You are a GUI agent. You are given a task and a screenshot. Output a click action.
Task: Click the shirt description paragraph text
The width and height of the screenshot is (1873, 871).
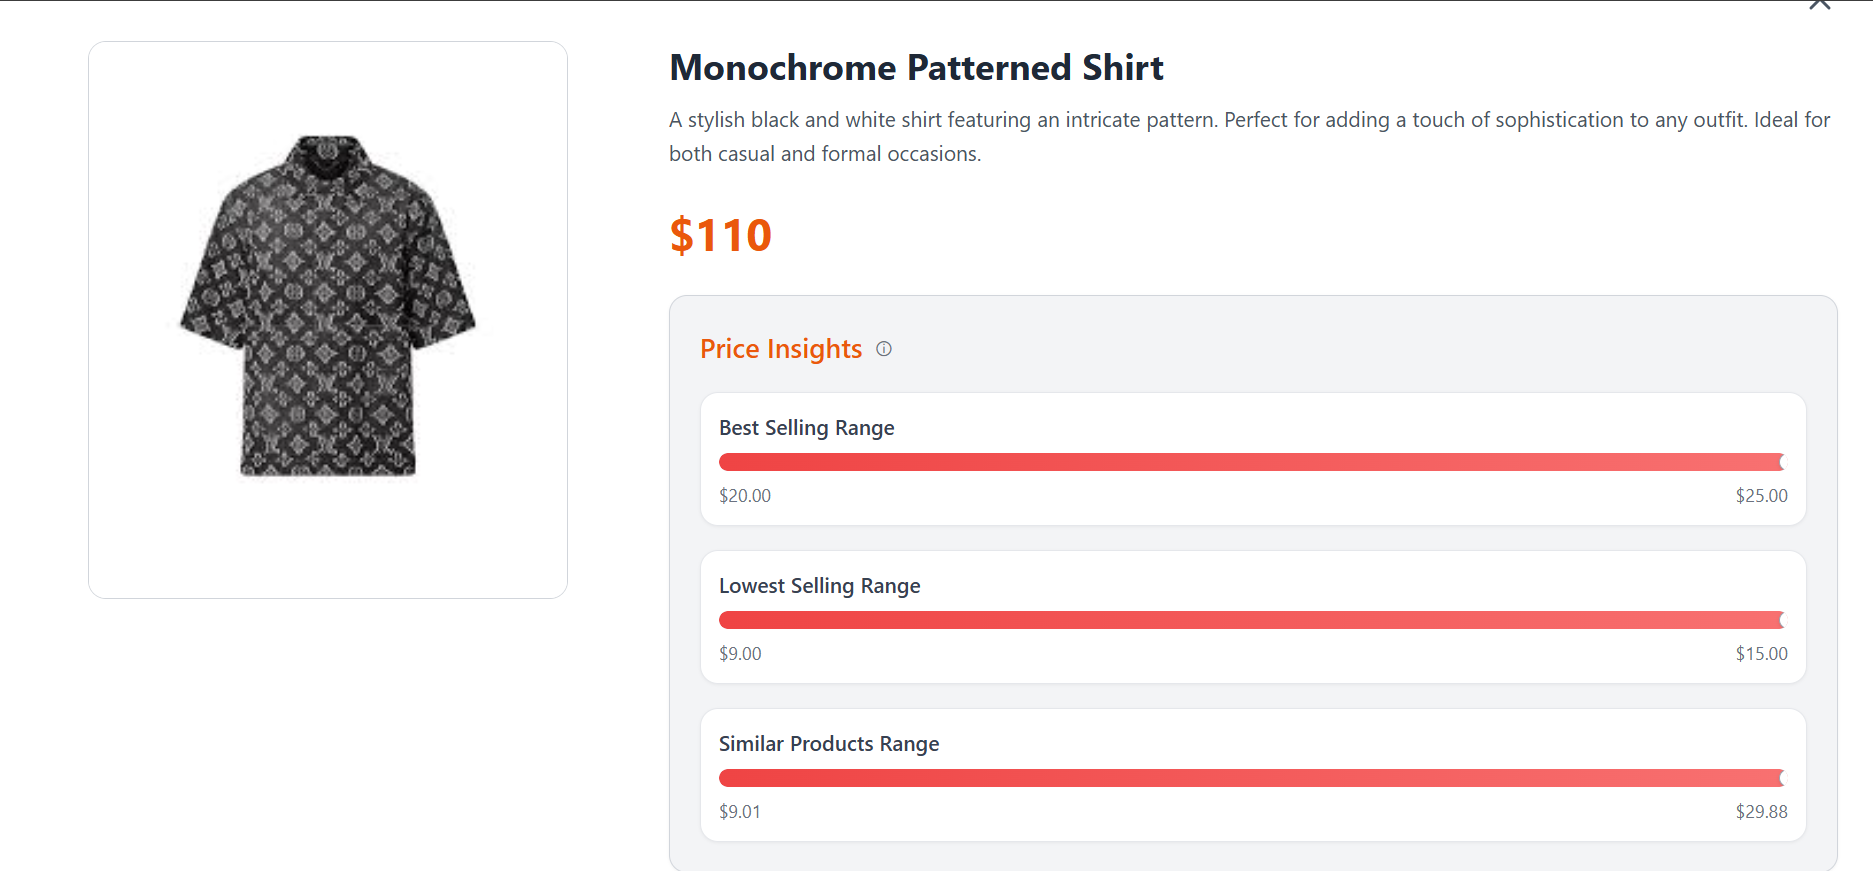point(1250,137)
